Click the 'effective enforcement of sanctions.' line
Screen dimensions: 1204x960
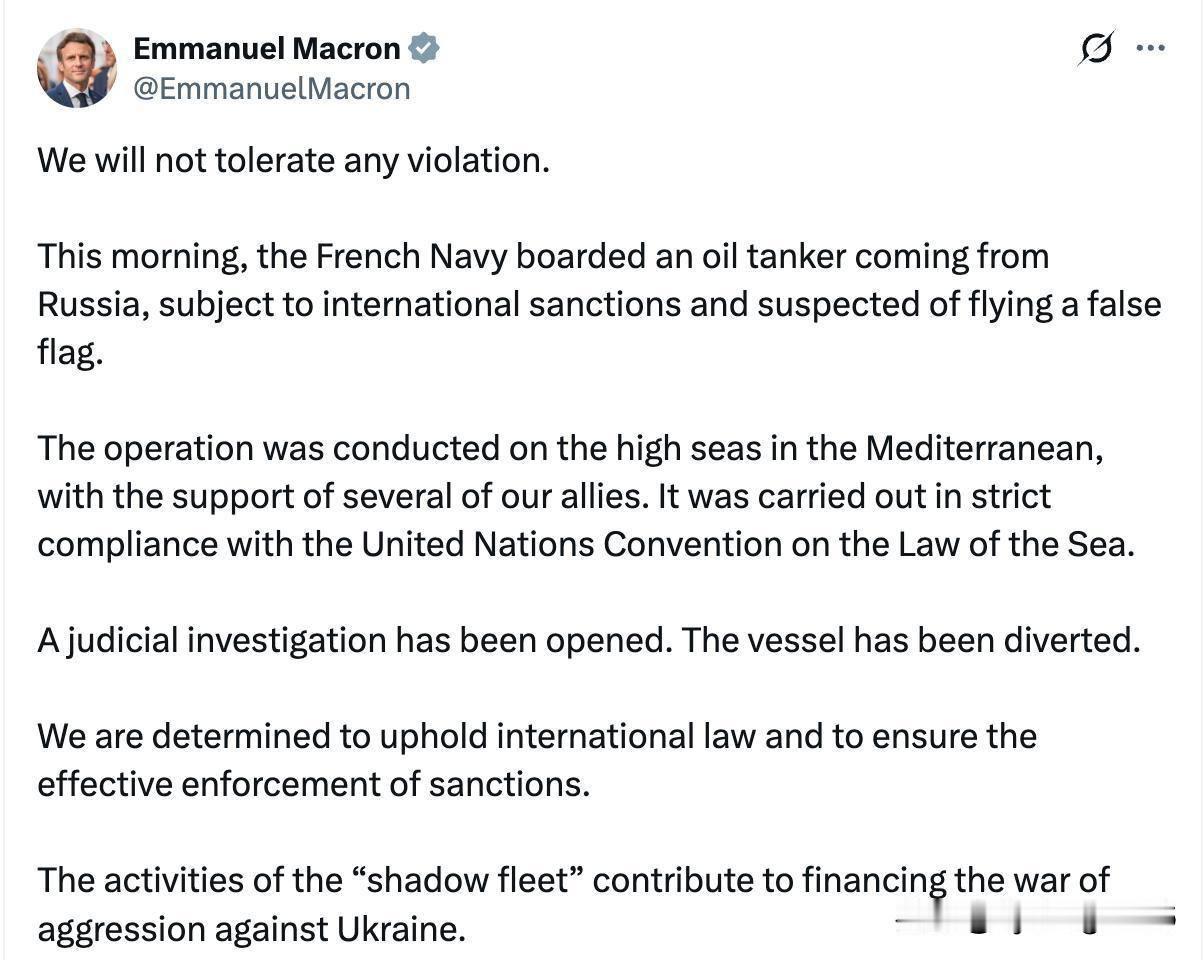click(x=313, y=783)
